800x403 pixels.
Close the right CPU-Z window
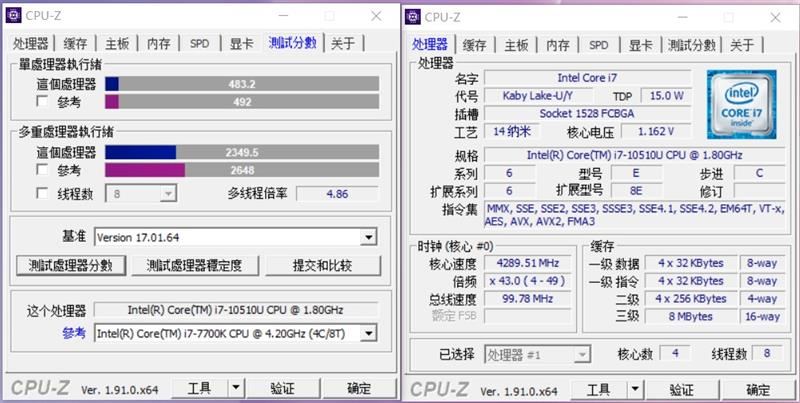(x=776, y=17)
